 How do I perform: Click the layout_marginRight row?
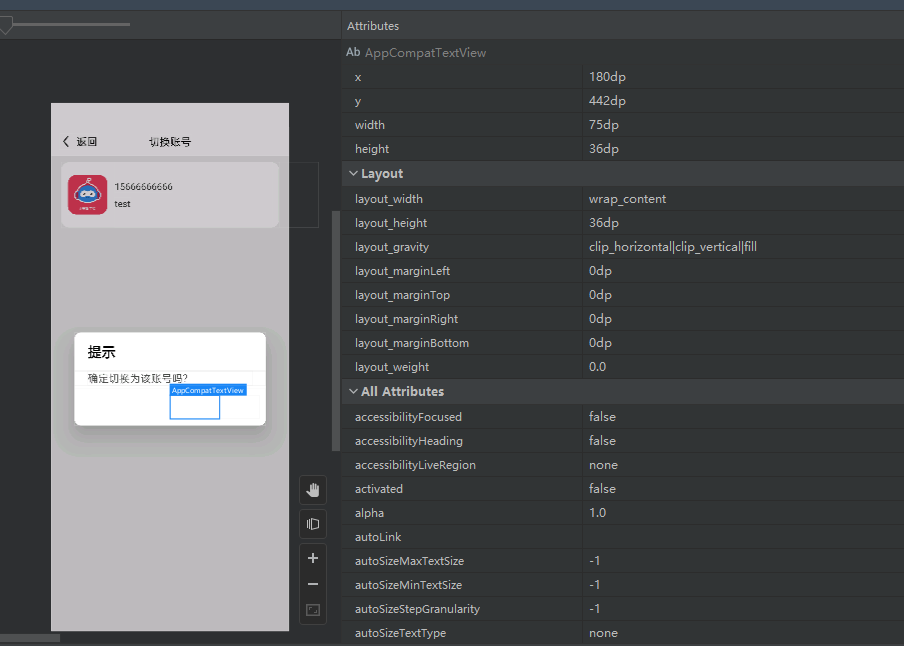coord(623,319)
